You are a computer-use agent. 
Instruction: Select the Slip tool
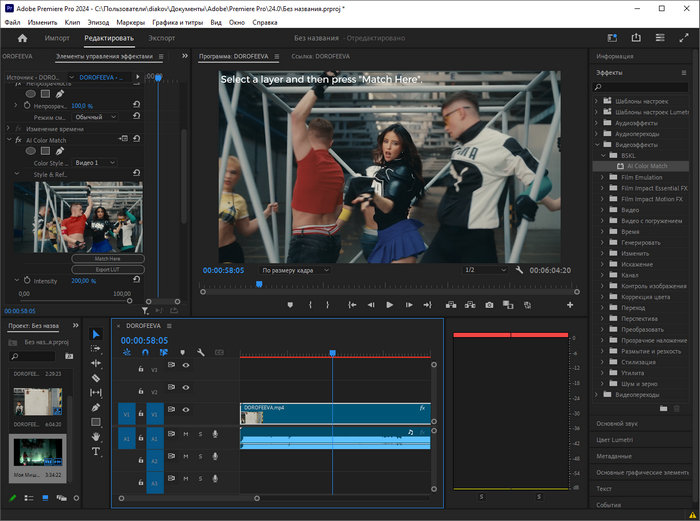click(96, 393)
